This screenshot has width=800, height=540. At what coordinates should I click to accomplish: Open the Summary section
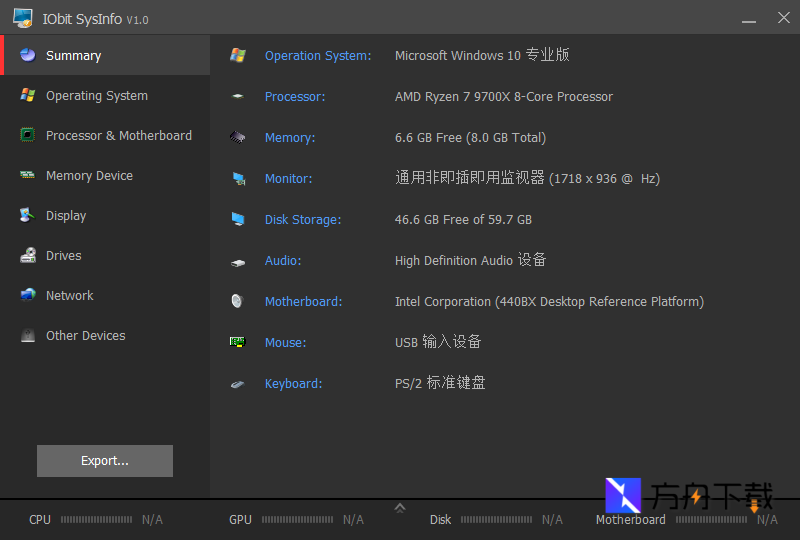pos(107,55)
